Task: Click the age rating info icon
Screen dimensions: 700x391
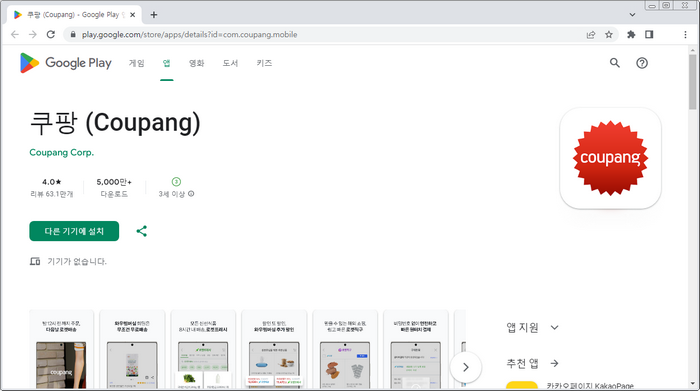Action: [191, 194]
